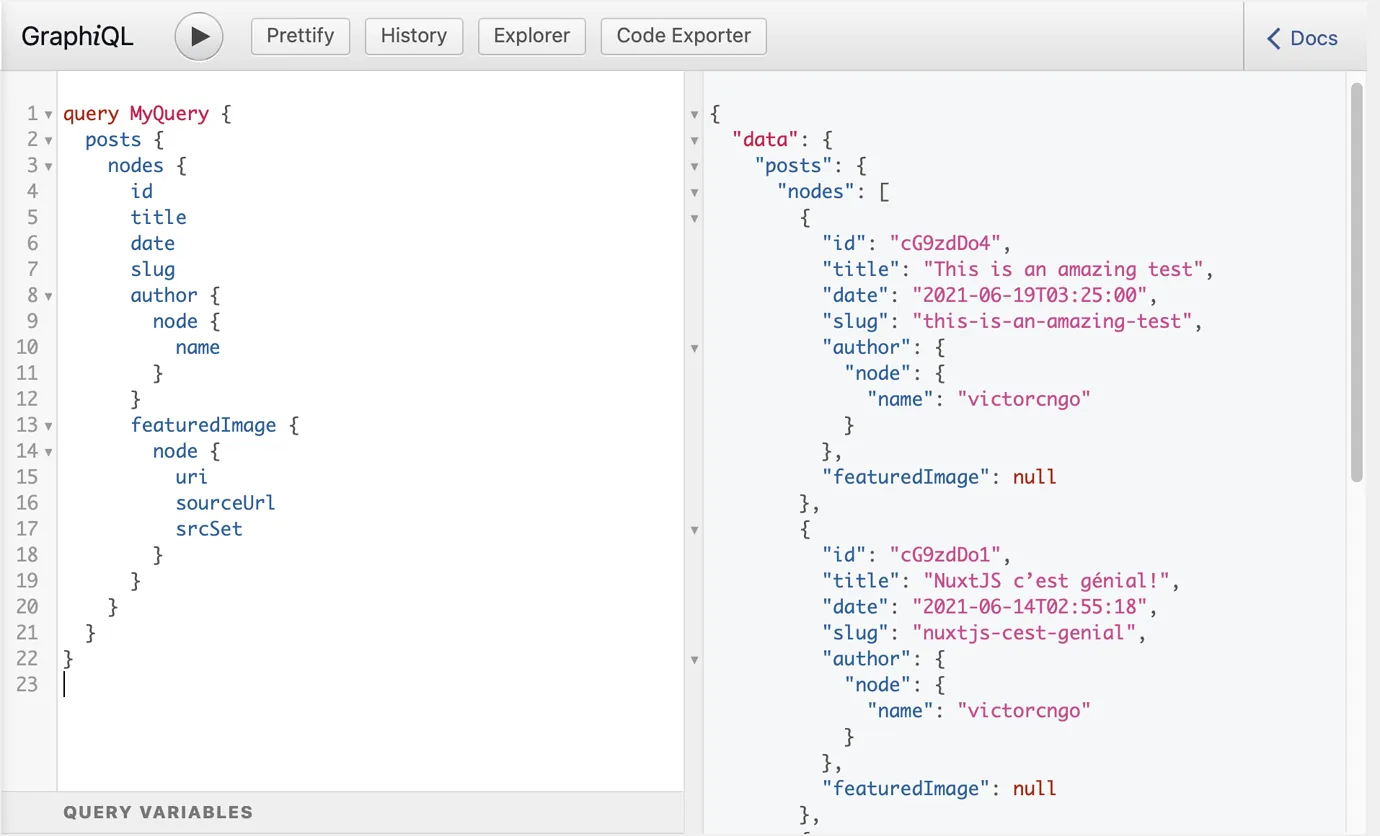The image size is (1380, 836).
Task: Click the results pane vertical scrollbar
Action: pyautogui.click(x=1356, y=280)
